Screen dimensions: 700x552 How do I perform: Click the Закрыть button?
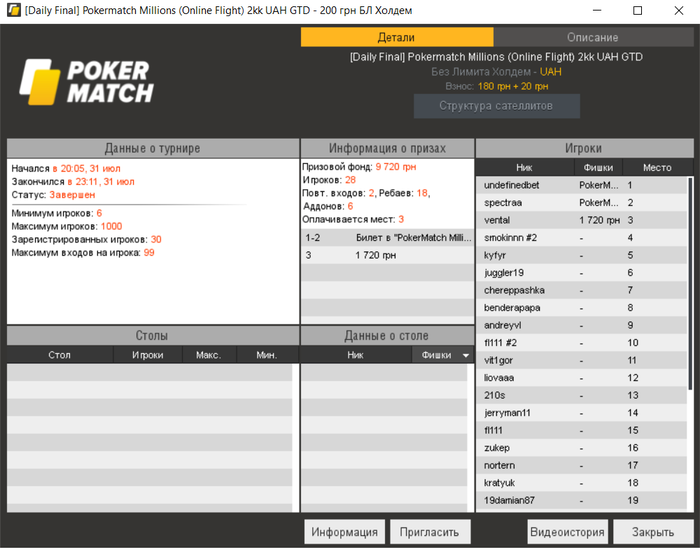[x=653, y=532]
